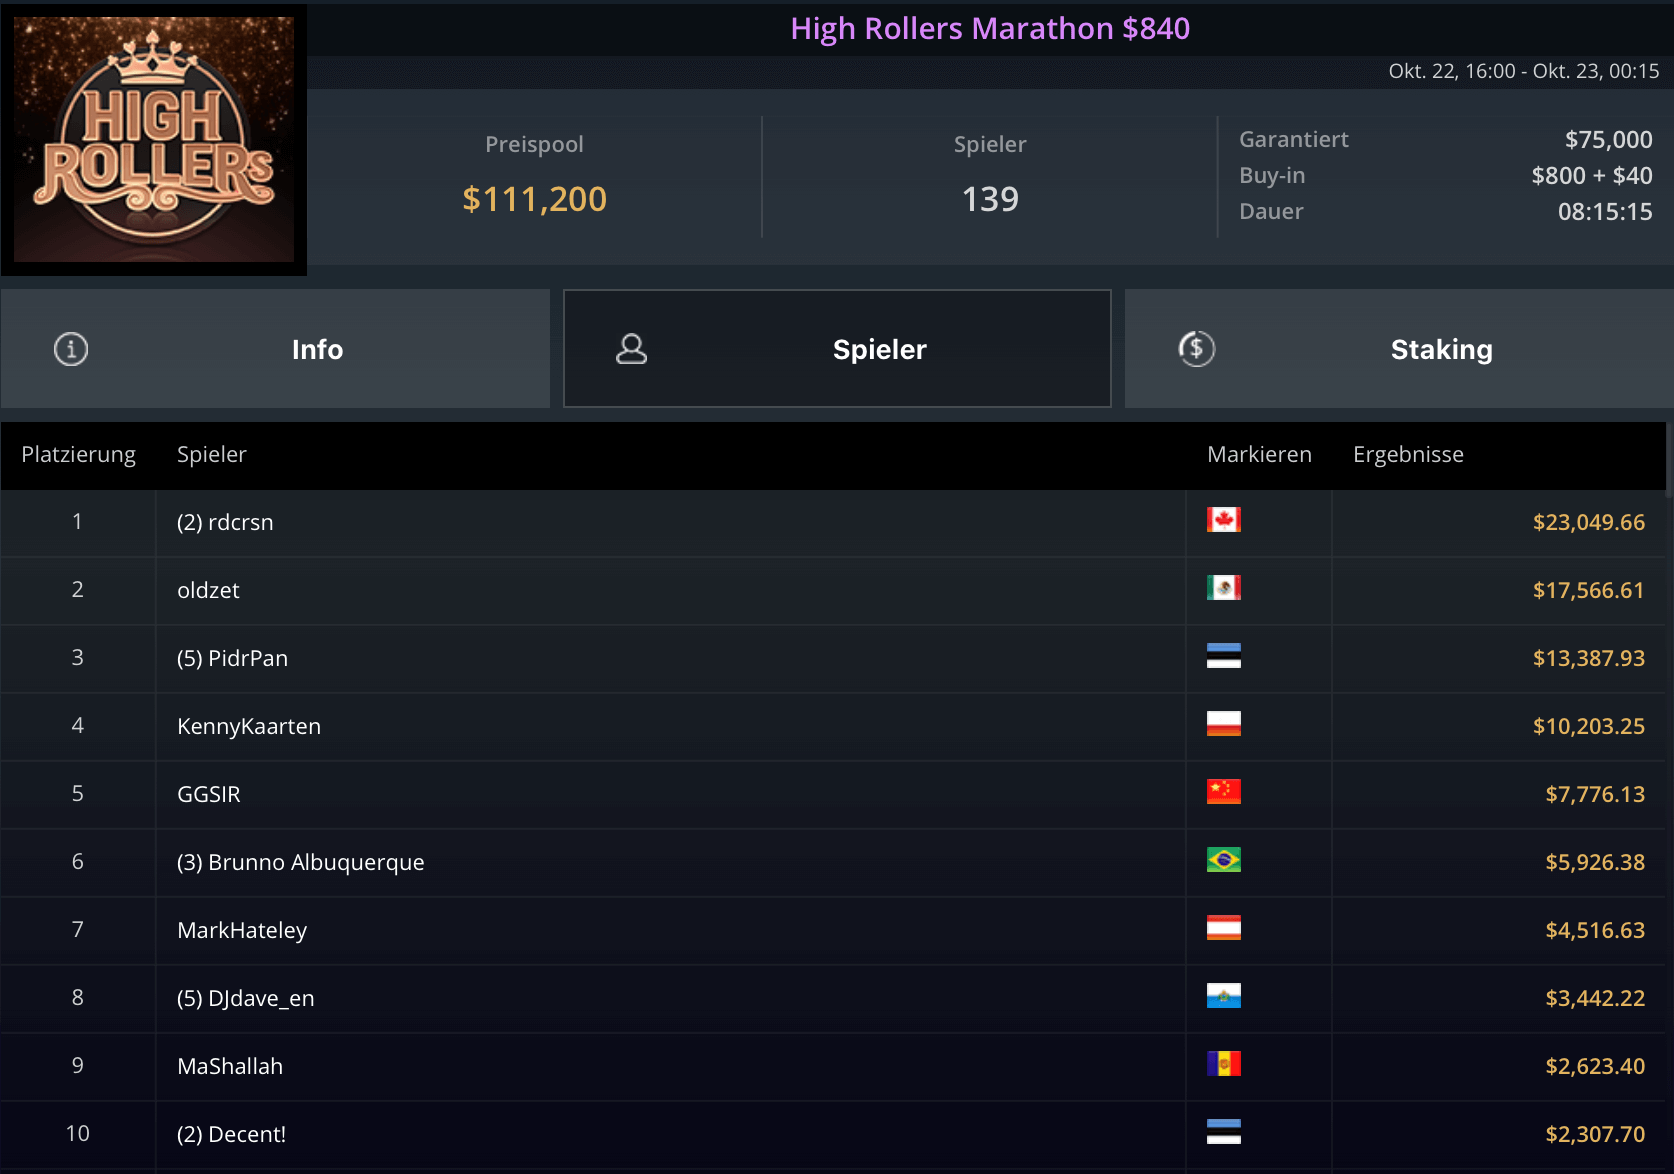The image size is (1674, 1174).
Task: Click the China flag next to GGSIR
Action: 1223,792
